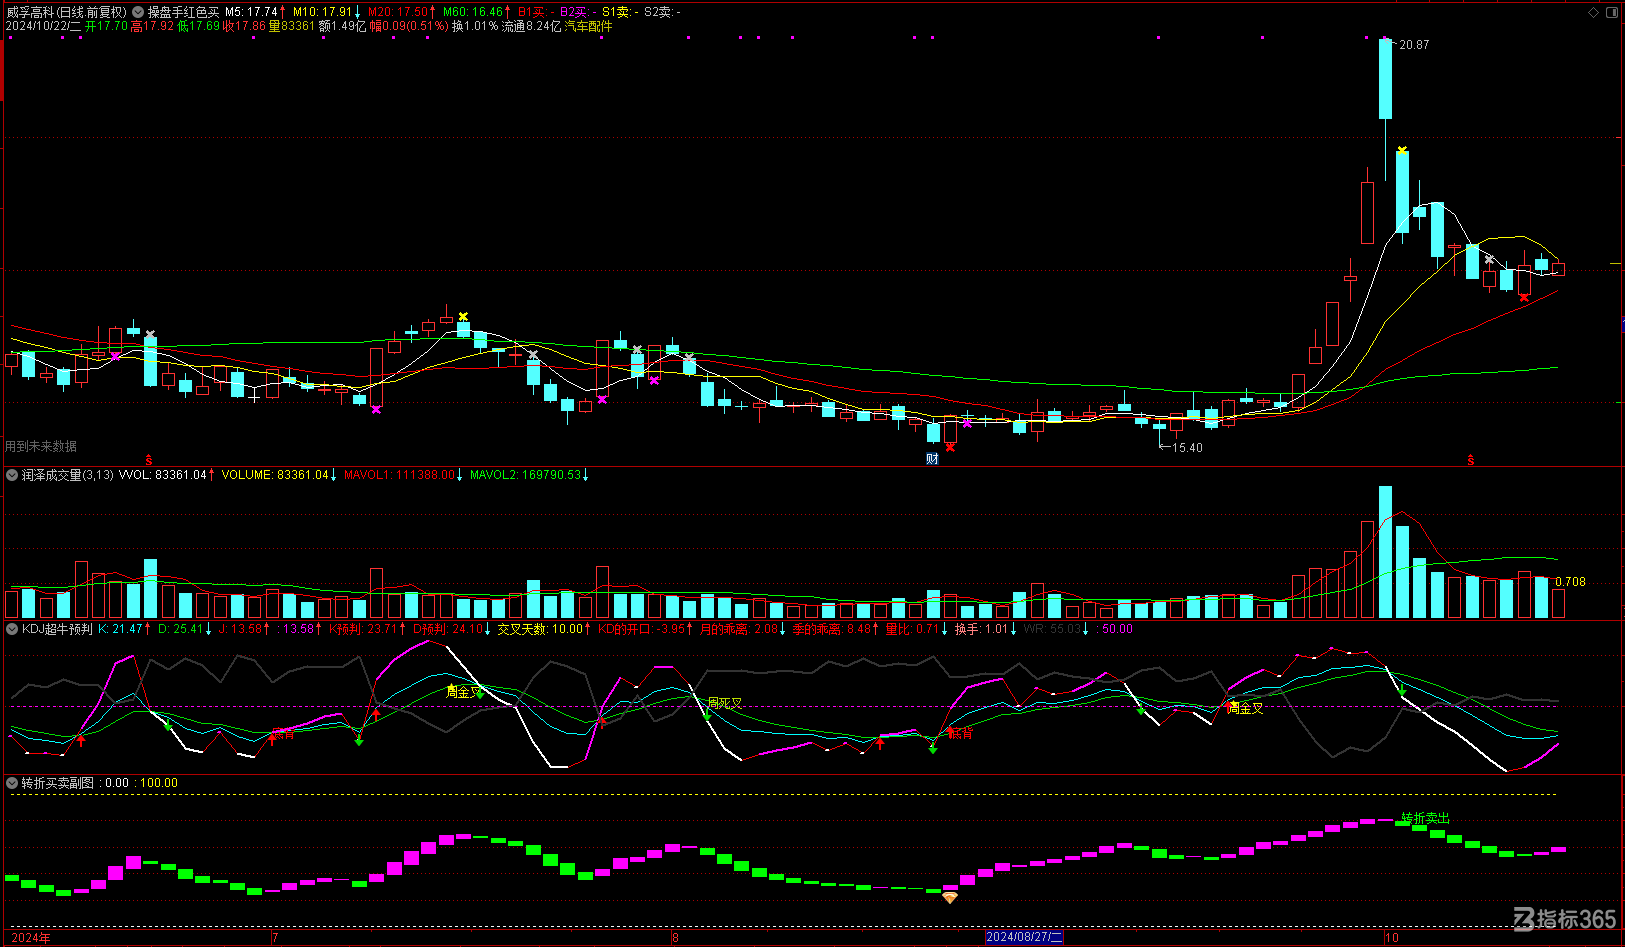
Task: Click the M5: 17.74 moving average value
Action: [251, 12]
